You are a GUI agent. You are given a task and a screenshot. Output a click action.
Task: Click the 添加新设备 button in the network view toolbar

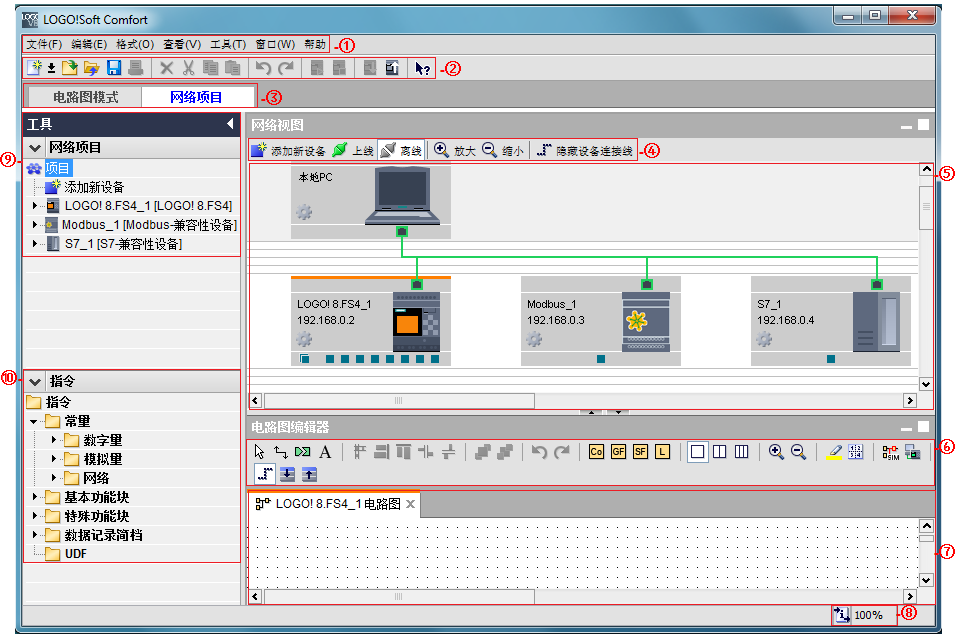[288, 150]
